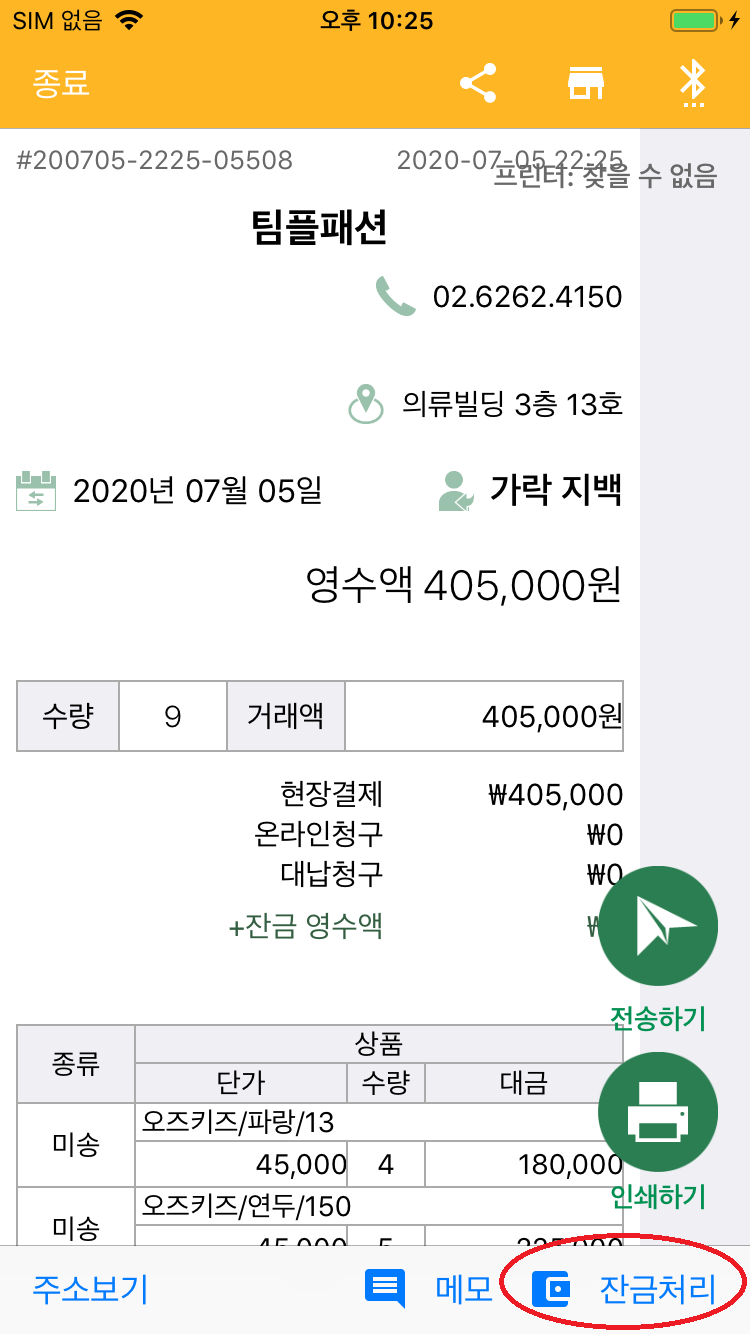Expand the +잔금 영수액 row
Screen dimensions: 750x1334
click(x=306, y=926)
